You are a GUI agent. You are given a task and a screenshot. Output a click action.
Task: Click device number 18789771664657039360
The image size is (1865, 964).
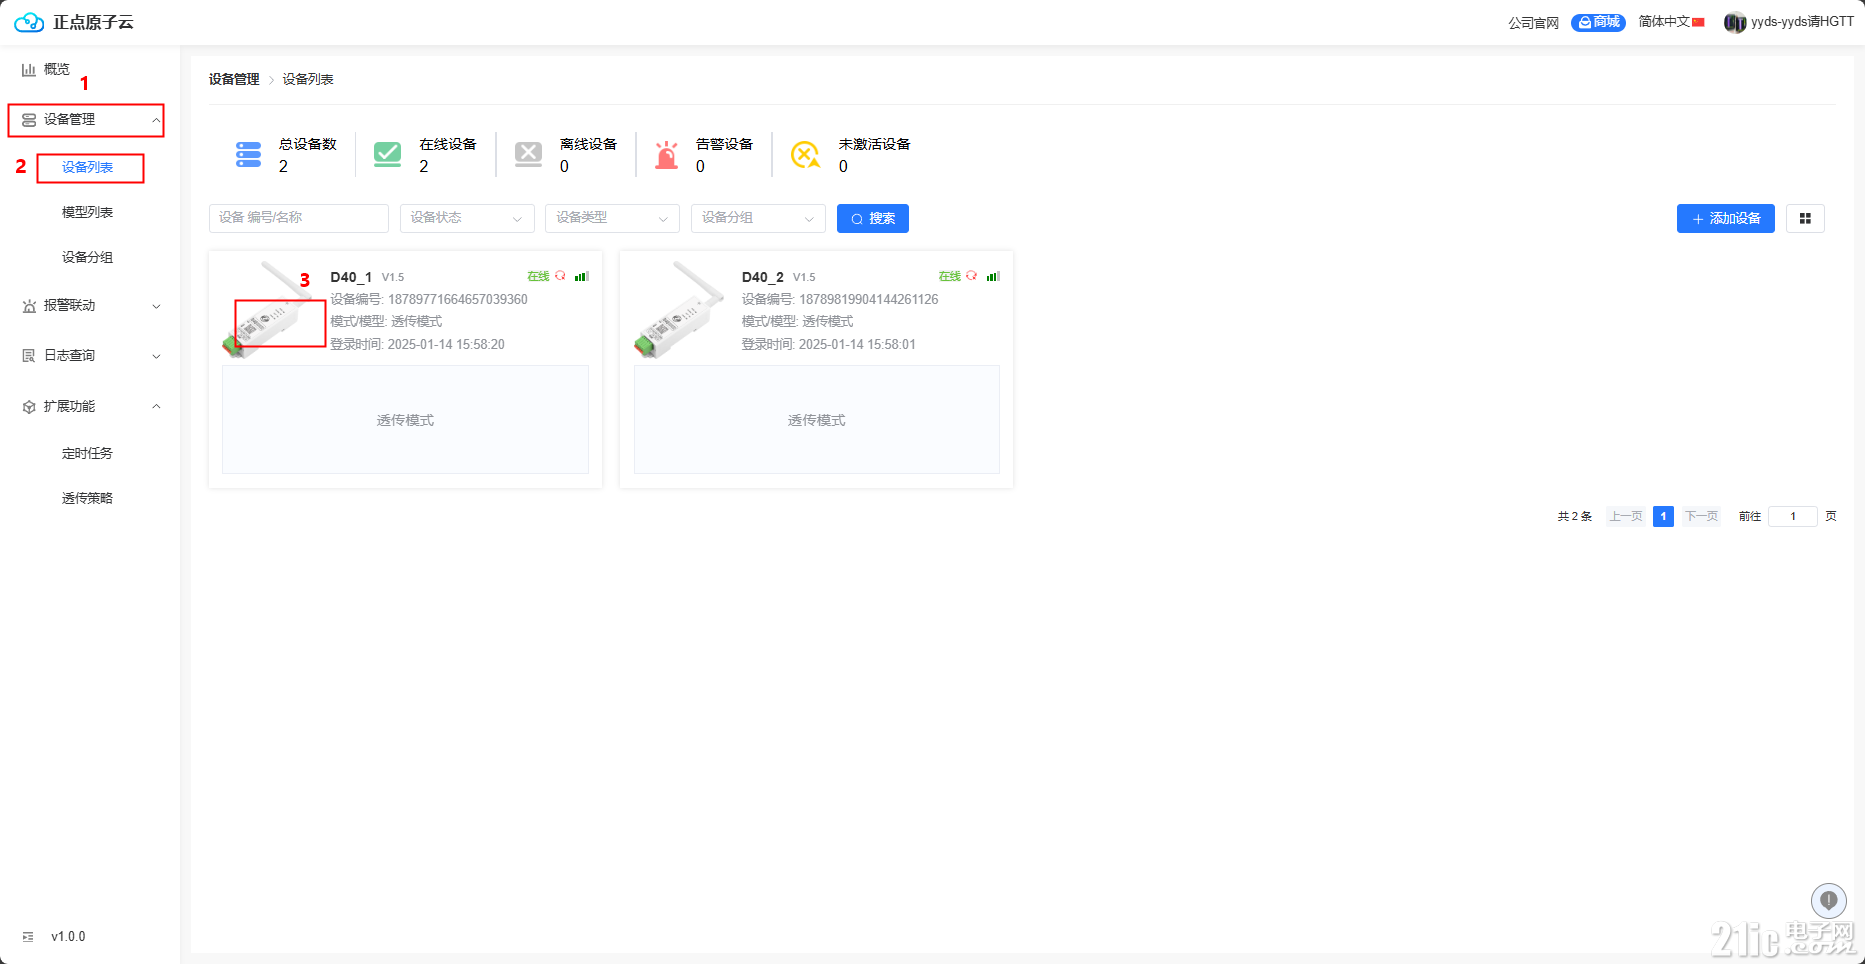[x=458, y=300]
